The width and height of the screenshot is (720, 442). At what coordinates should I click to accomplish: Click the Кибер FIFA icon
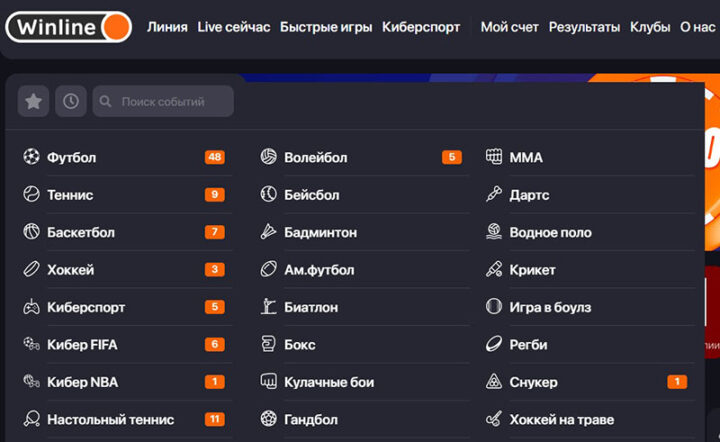[x=31, y=344]
